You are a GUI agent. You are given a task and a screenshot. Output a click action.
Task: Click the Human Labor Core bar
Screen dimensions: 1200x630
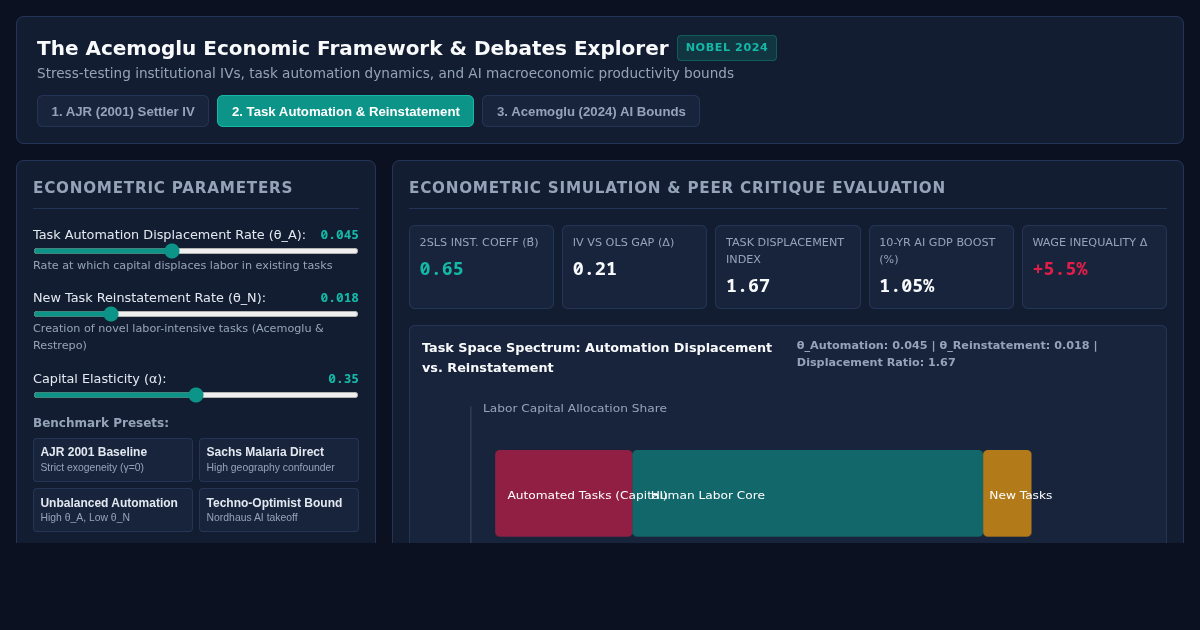808,493
